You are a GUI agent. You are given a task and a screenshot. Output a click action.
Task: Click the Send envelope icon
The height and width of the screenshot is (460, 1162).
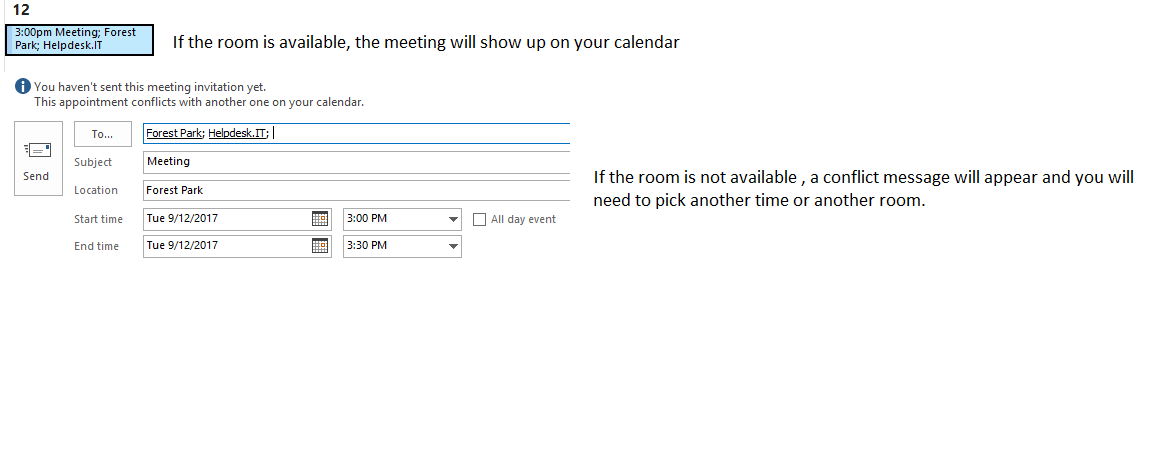[36, 150]
